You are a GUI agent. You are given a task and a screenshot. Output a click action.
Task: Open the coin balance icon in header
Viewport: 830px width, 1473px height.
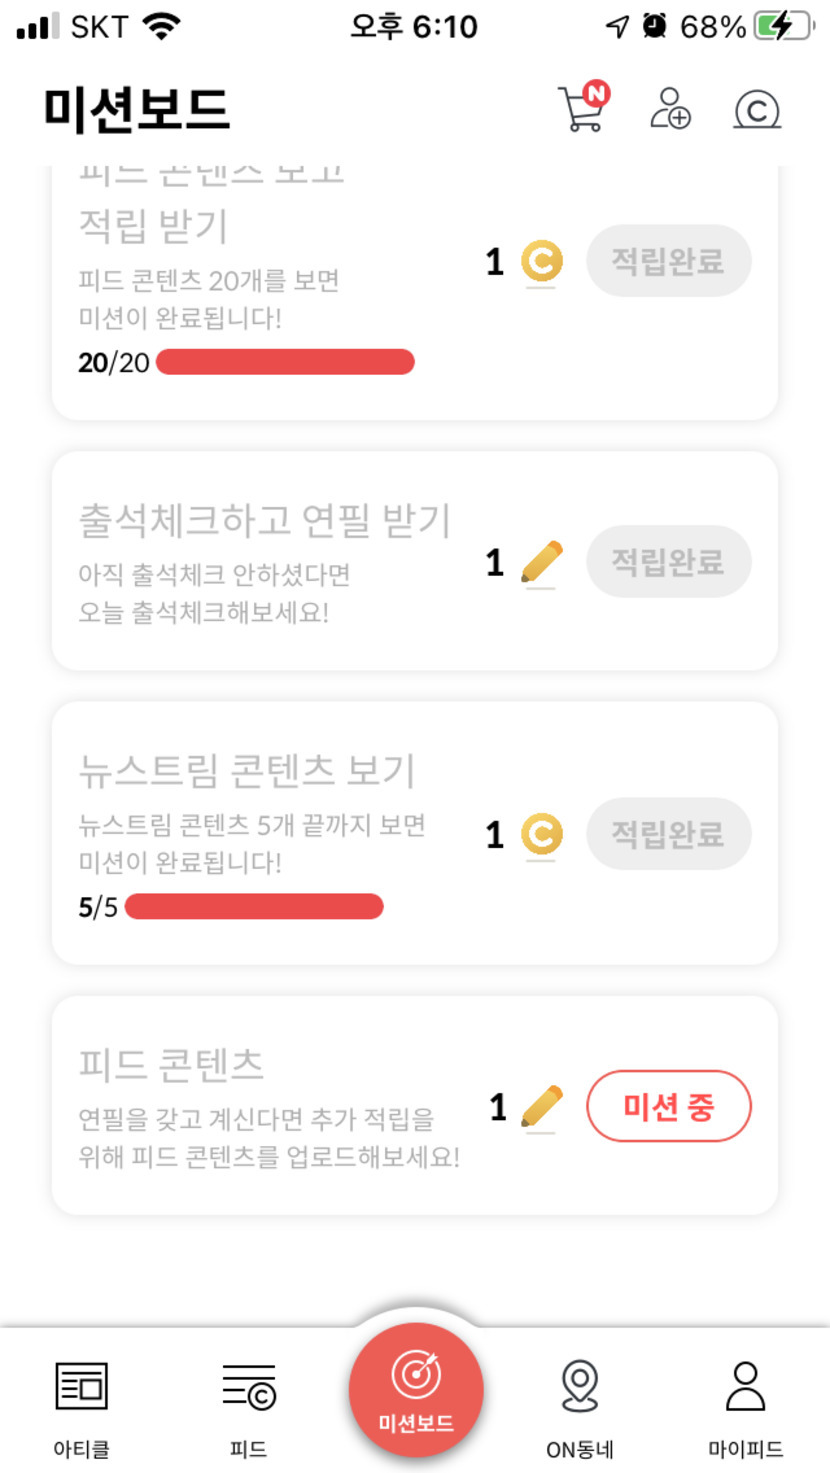pos(756,109)
